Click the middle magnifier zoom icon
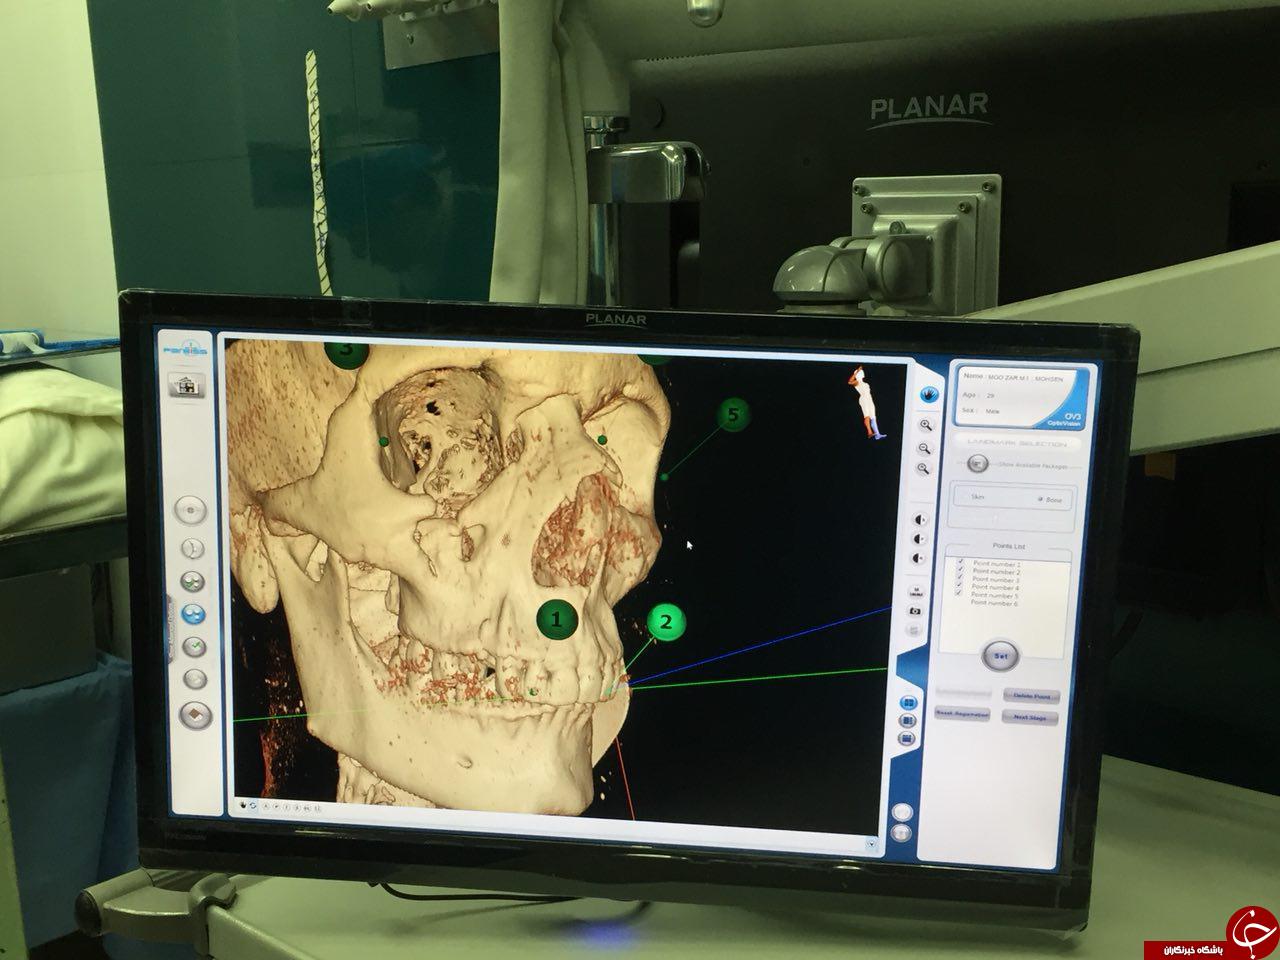 point(925,448)
